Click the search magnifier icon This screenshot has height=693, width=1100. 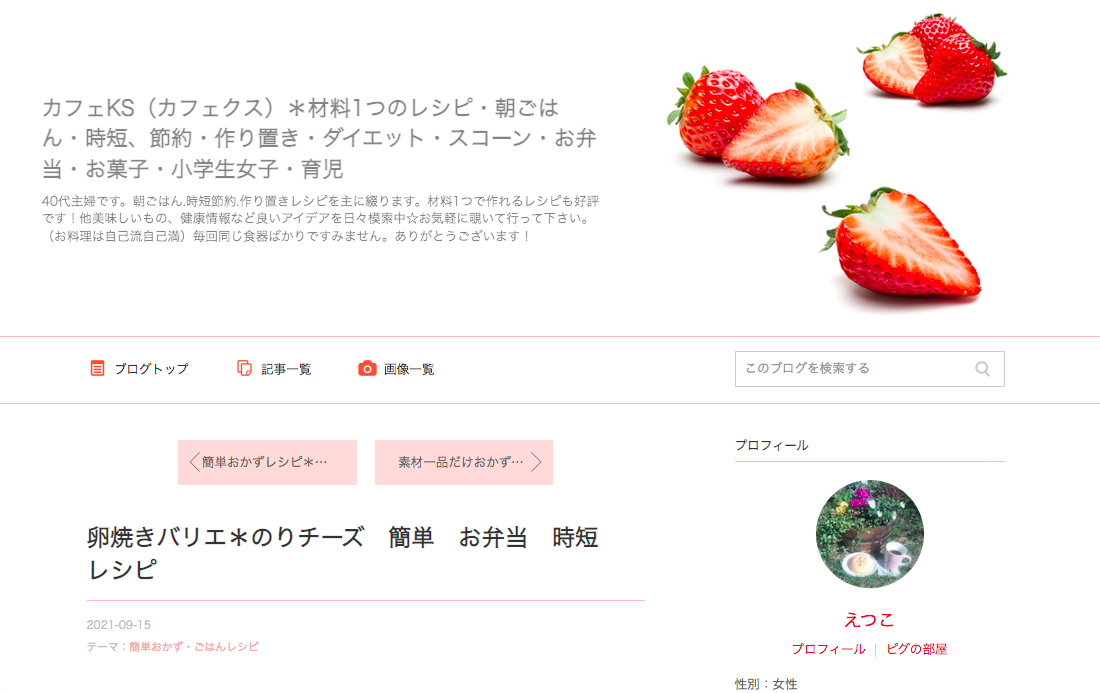coord(982,369)
